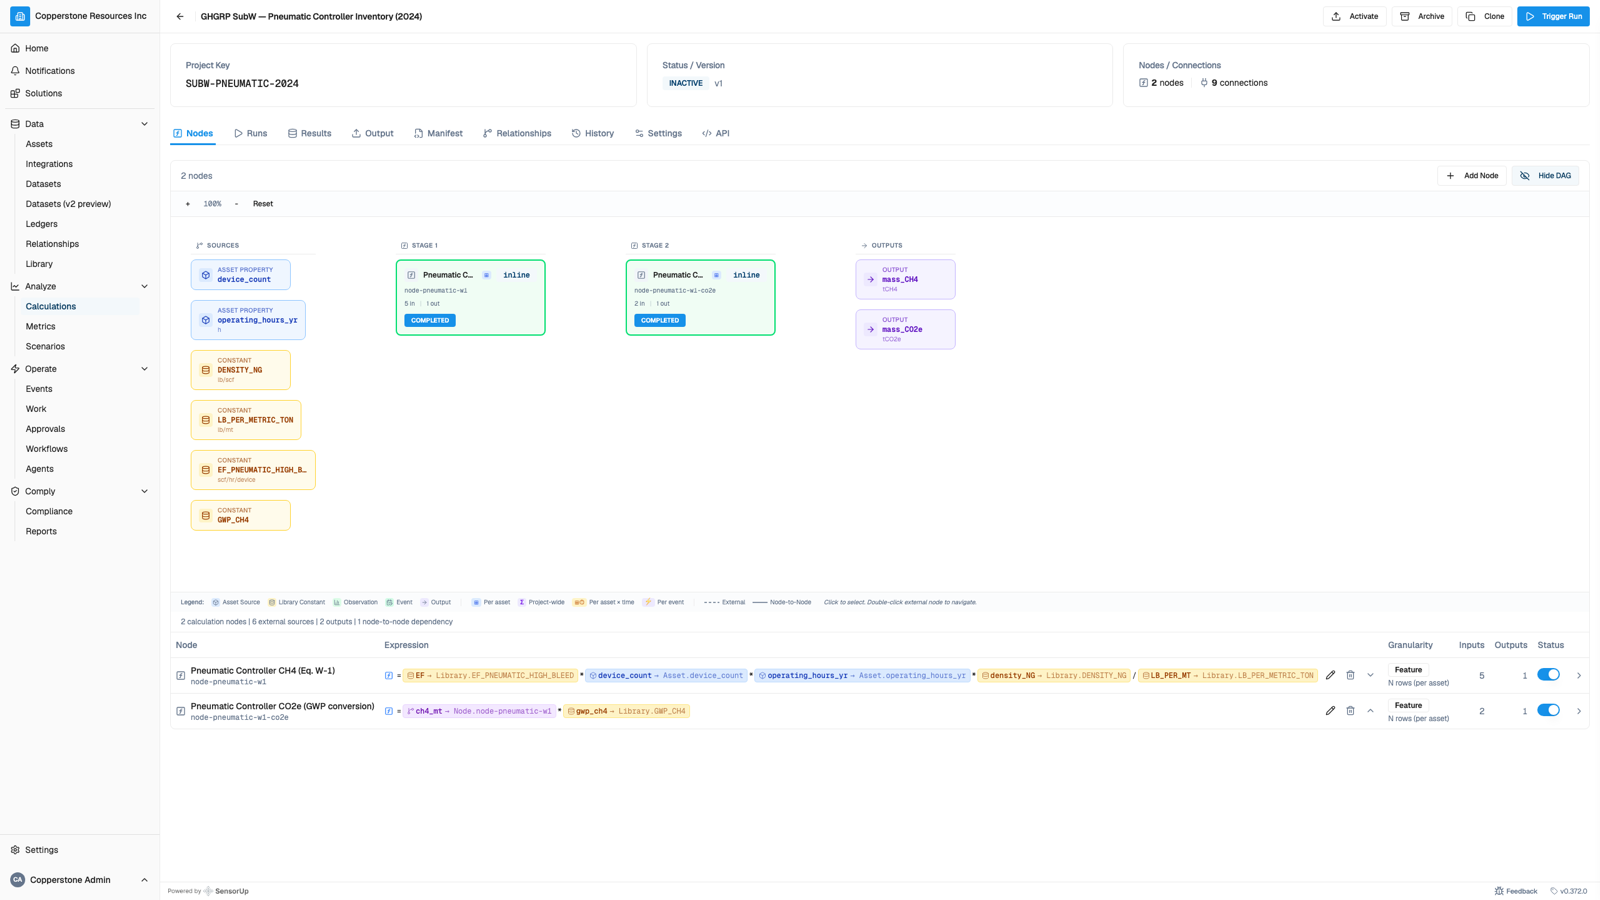Image resolution: width=1600 pixels, height=900 pixels.
Task: Open Ledgers in the sidebar
Action: [x=42, y=224]
